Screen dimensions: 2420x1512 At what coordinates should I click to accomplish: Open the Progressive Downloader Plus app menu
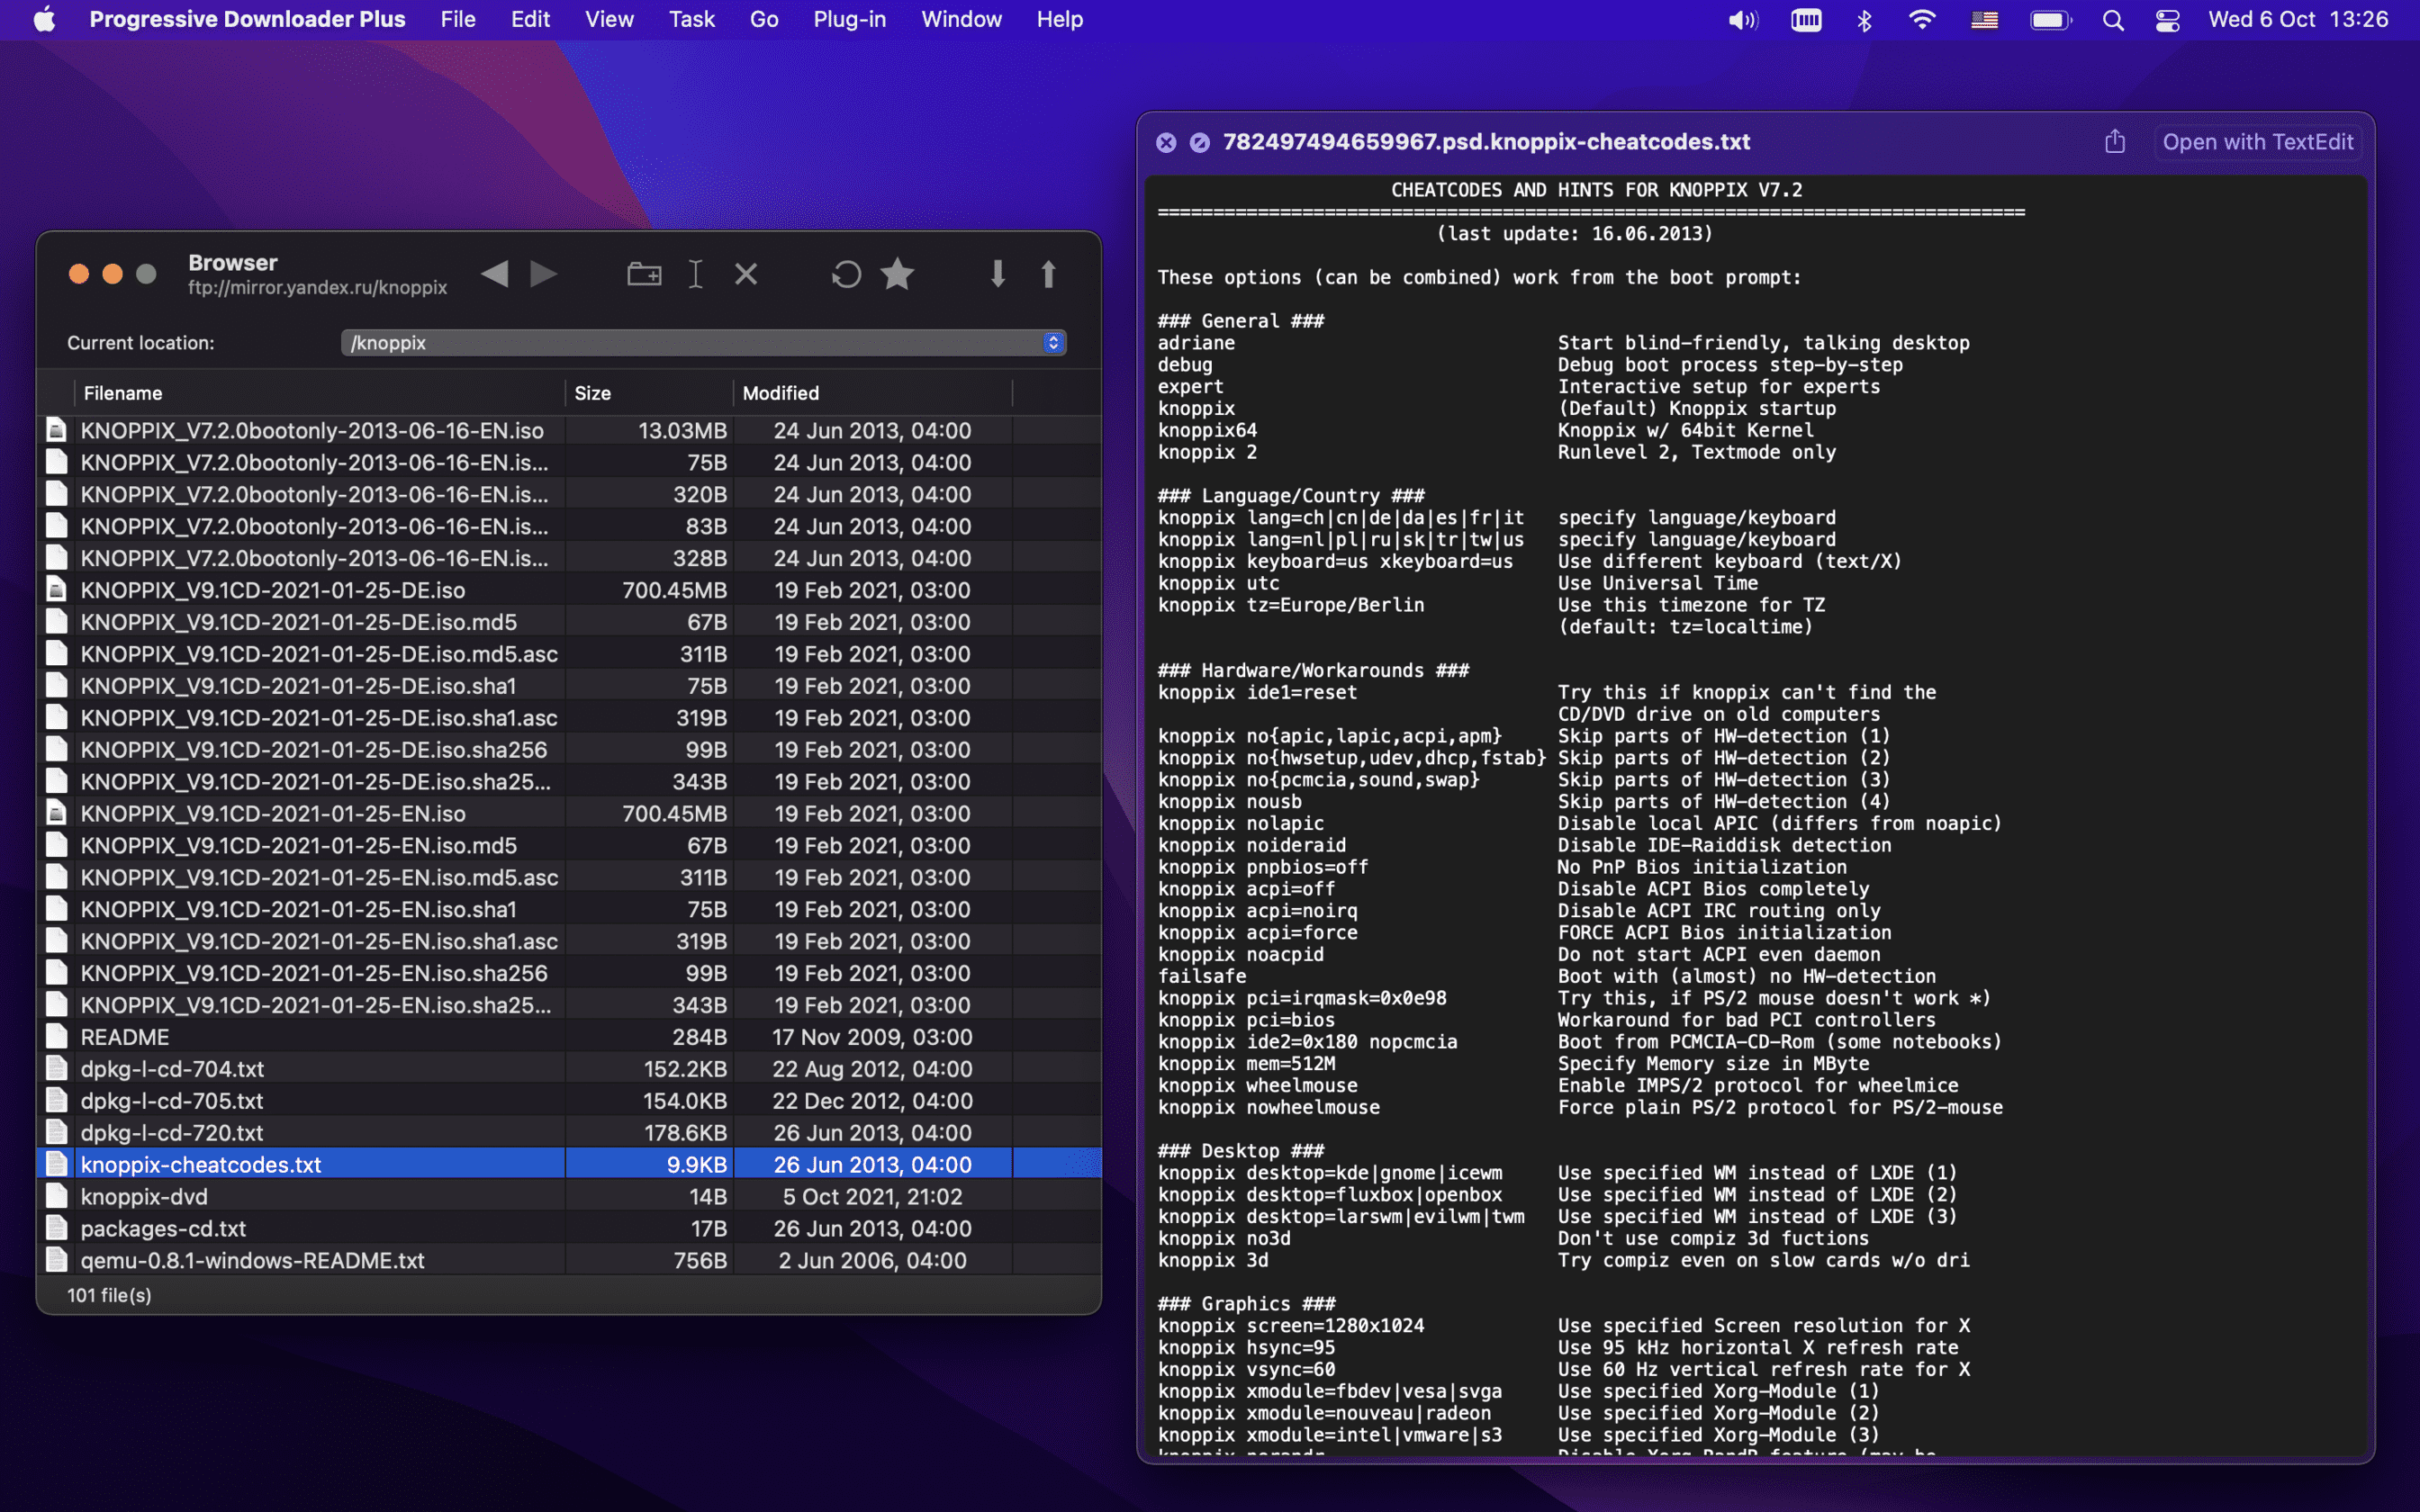click(x=247, y=19)
